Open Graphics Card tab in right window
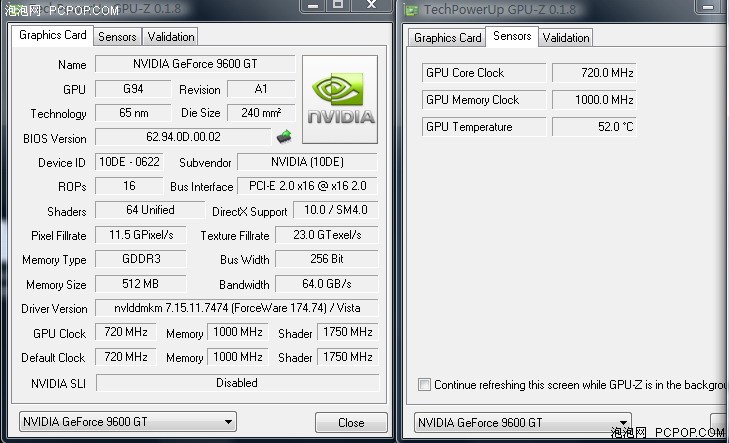The image size is (729, 443). (447, 38)
